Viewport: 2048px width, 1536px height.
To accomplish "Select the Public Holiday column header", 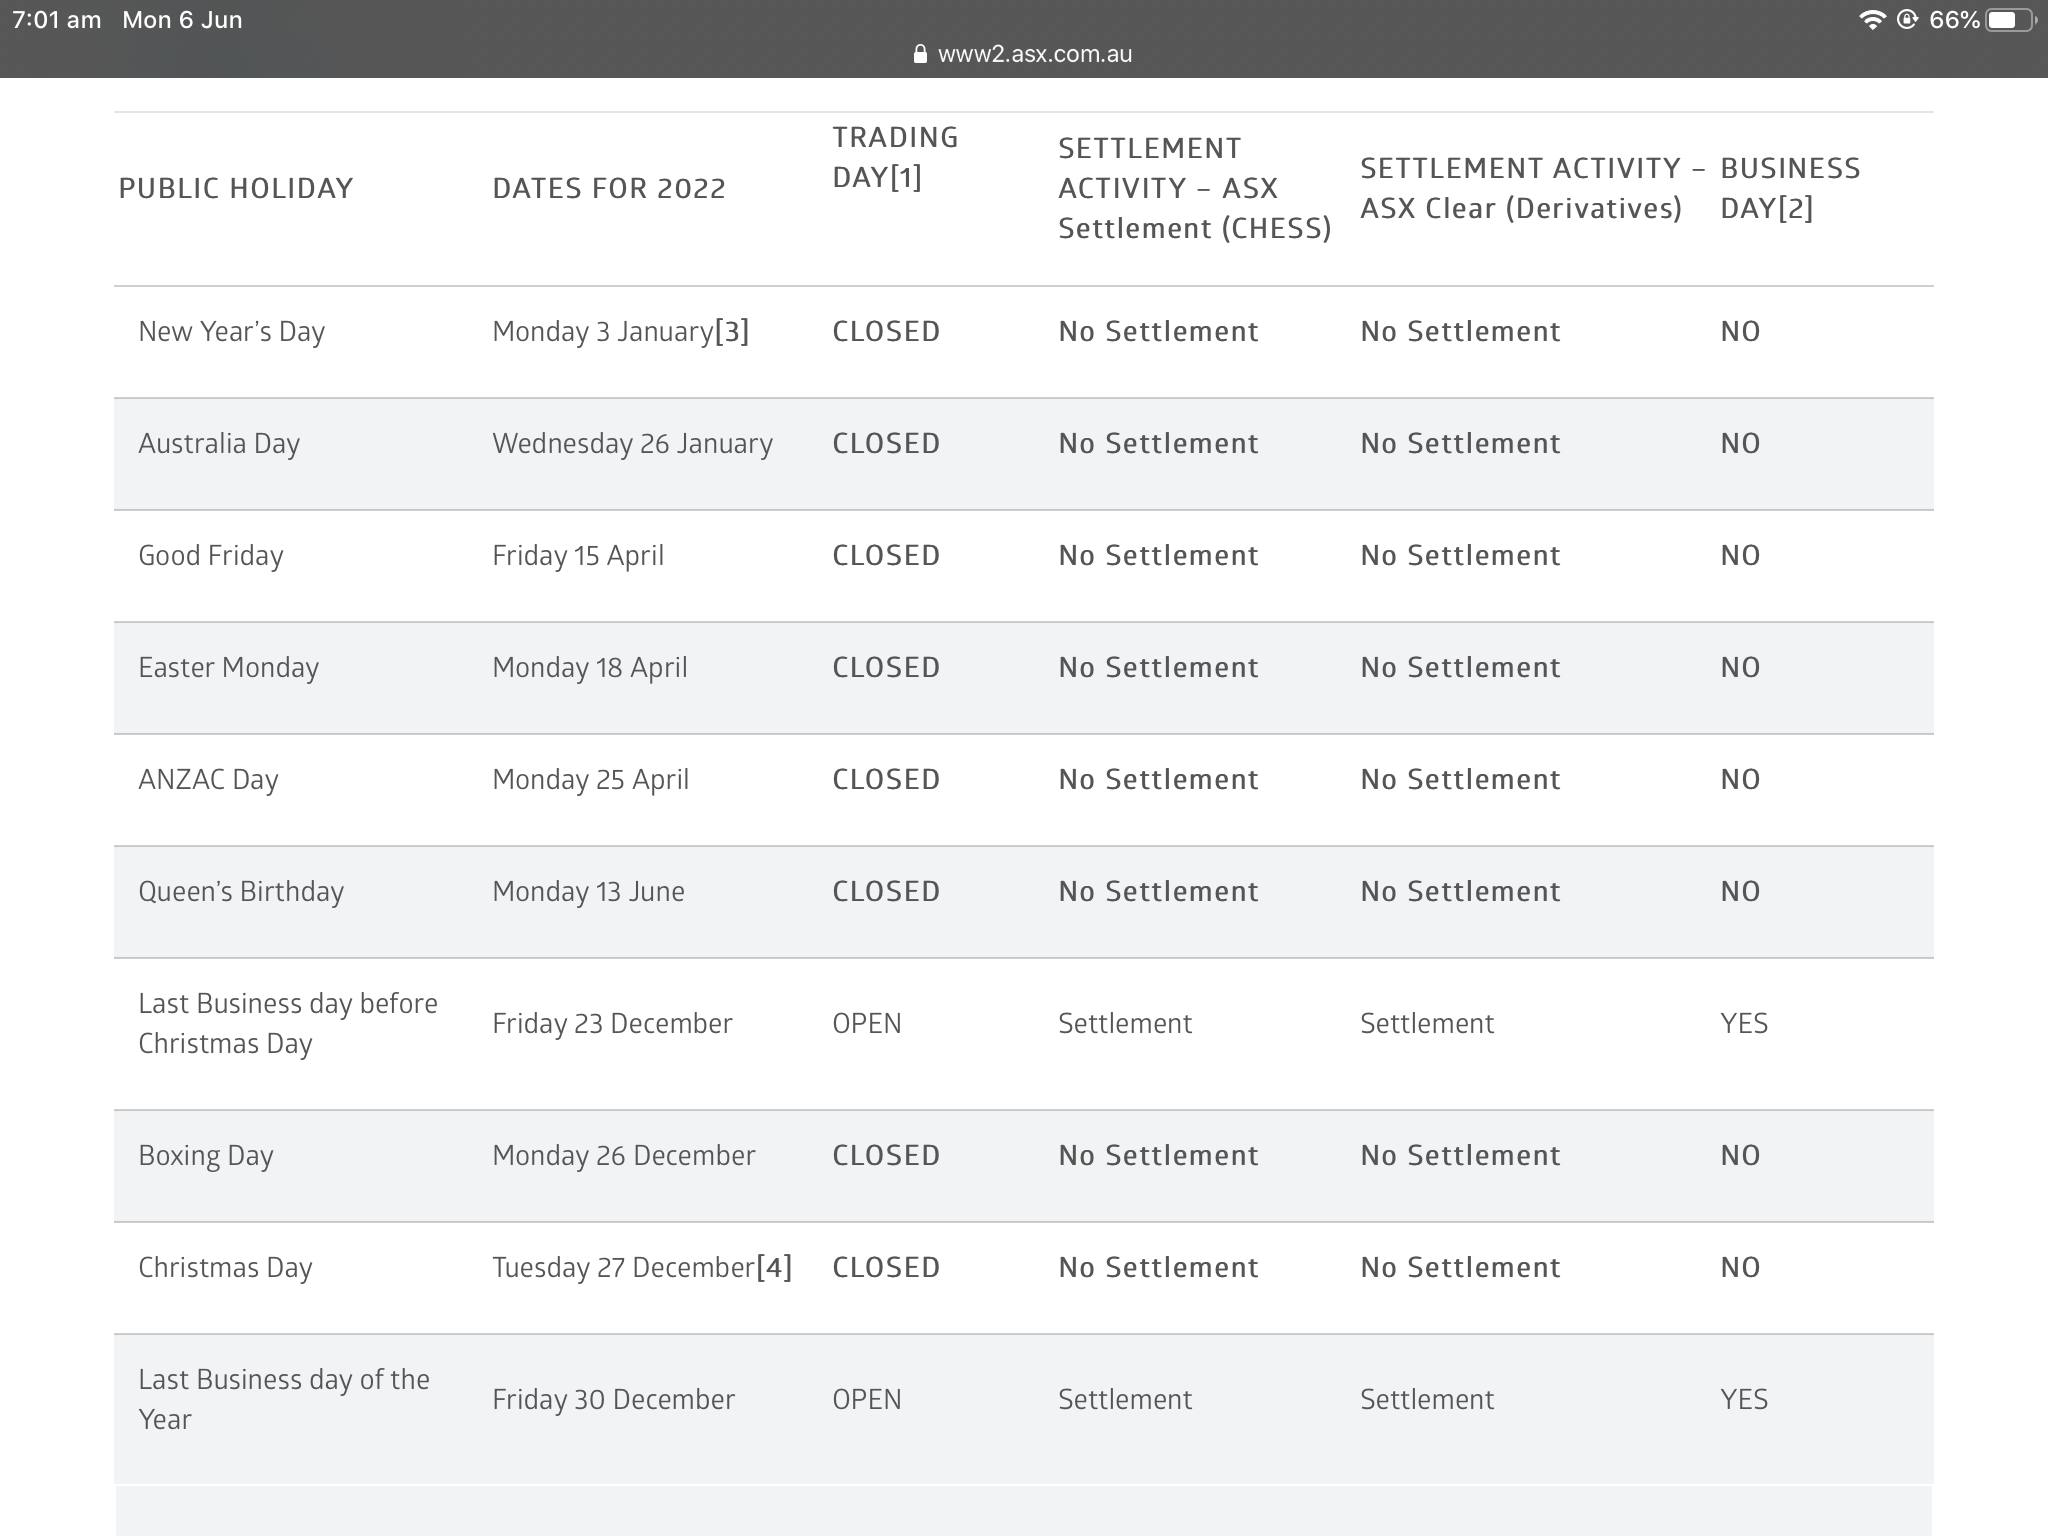I will (236, 189).
